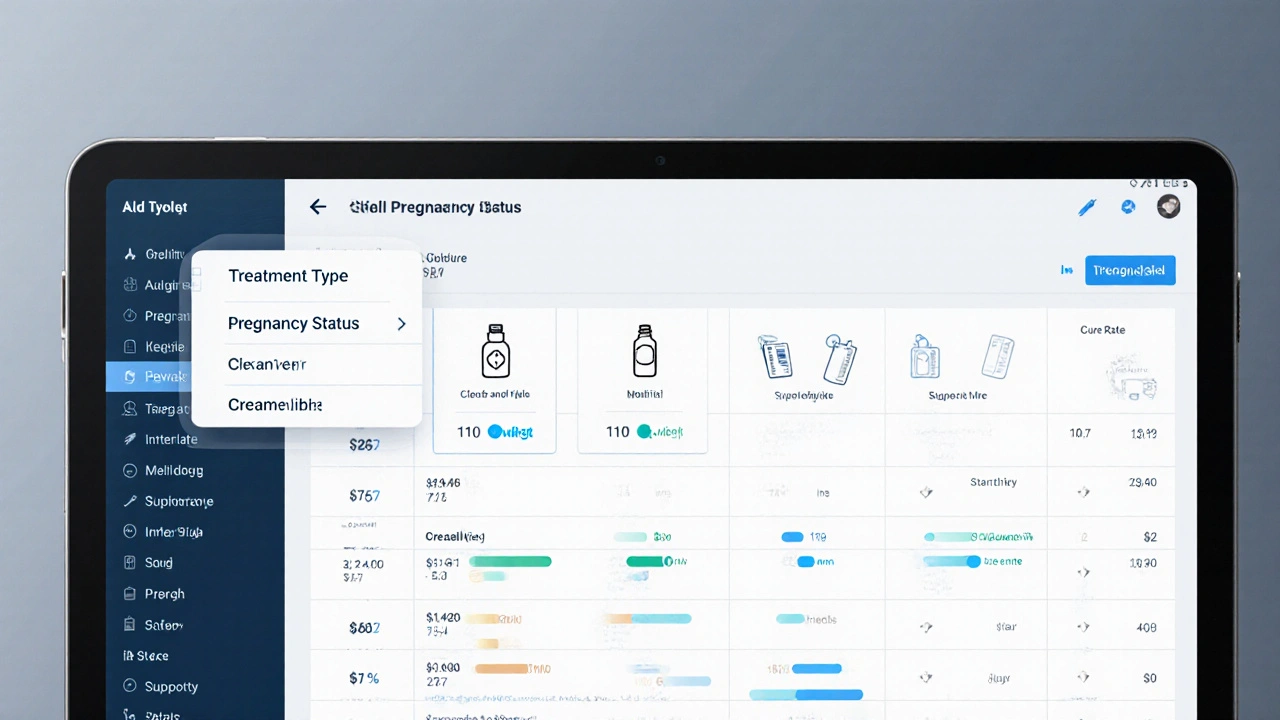Click the round blue icon beside the avatar
Viewport: 1280px width, 720px height.
(x=1128, y=207)
